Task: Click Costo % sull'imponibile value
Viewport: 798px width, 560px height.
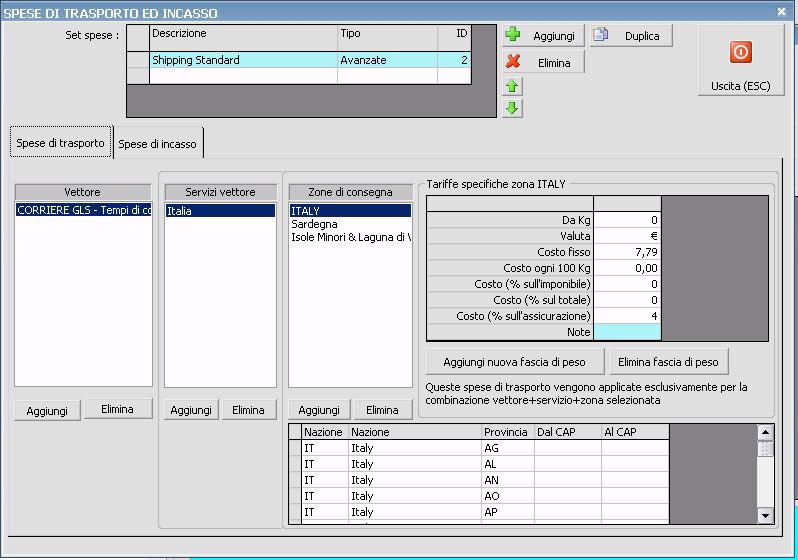Action: 627,284
